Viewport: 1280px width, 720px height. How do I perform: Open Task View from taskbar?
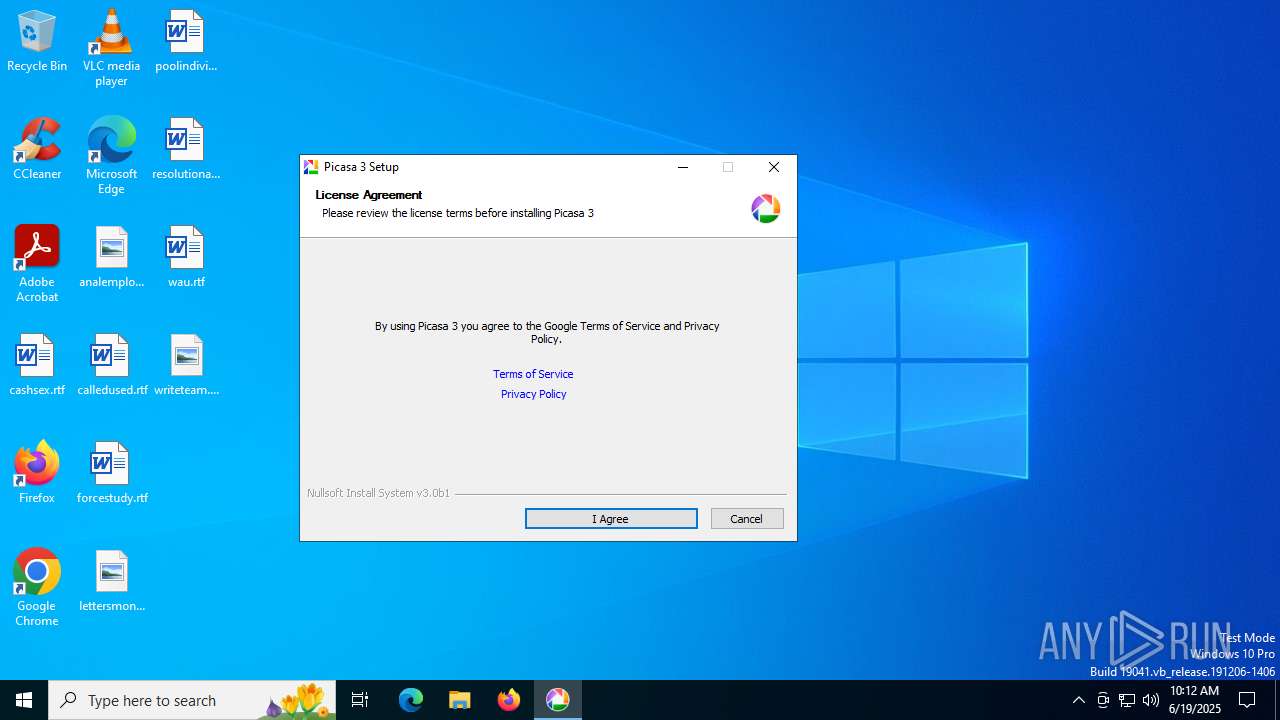pyautogui.click(x=360, y=700)
